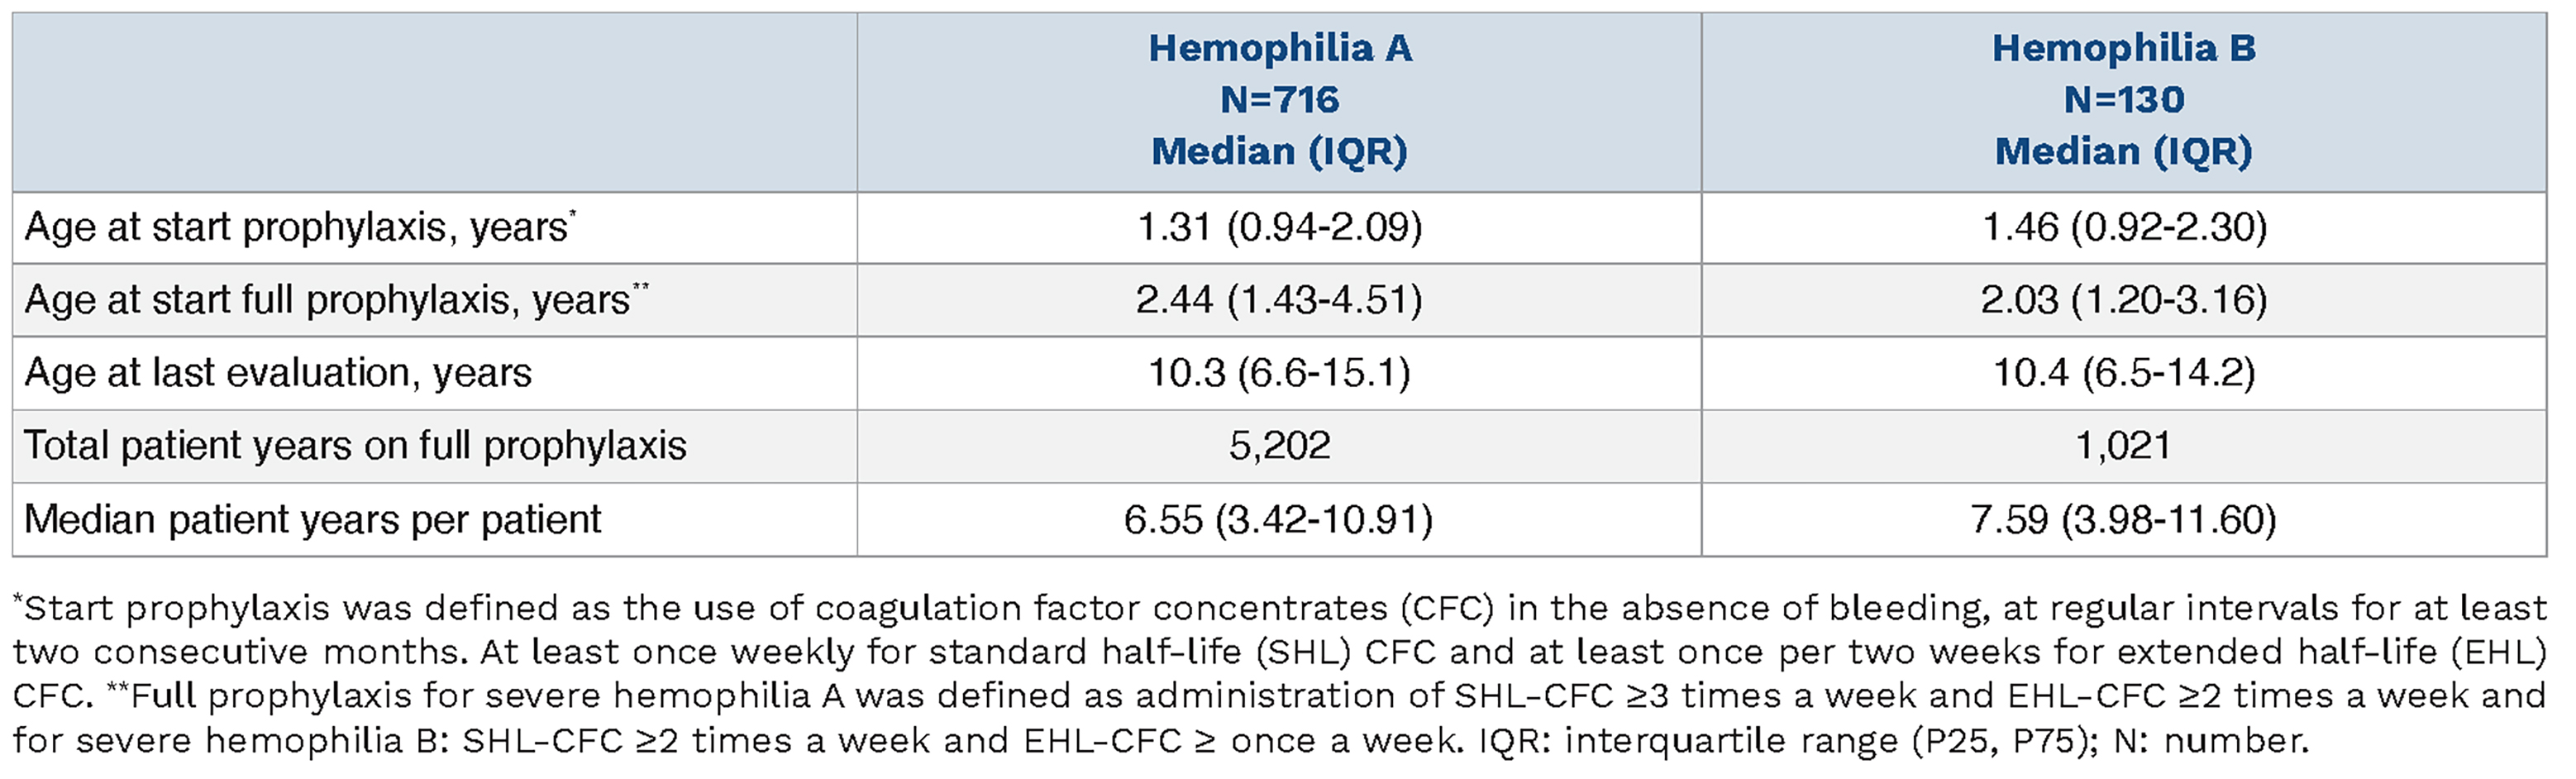Screen dimensions: 2576x779
Task: Select the 5,202 total patient years value
Action: pos(1279,446)
